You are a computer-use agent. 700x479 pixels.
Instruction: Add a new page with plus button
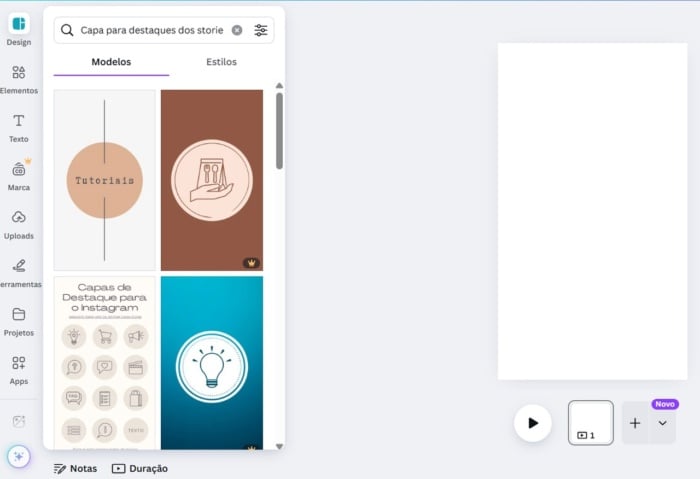click(x=635, y=423)
